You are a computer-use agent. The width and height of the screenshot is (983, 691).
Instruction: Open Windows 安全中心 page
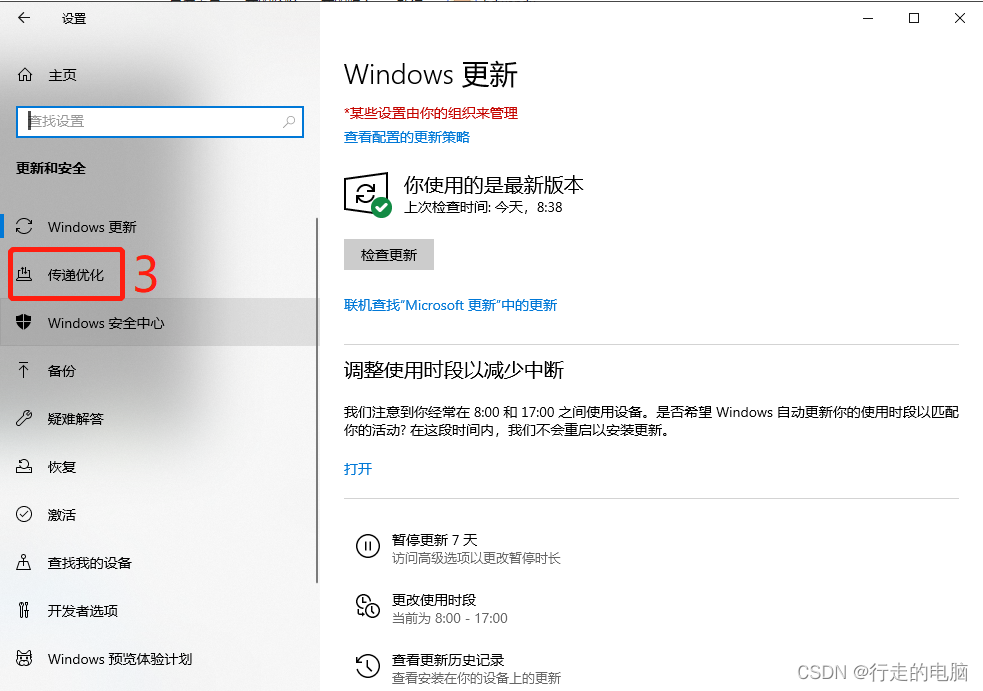click(x=159, y=322)
